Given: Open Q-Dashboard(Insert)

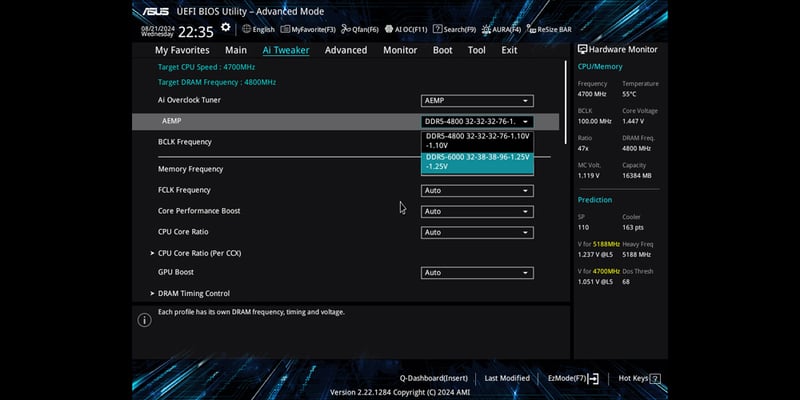Looking at the screenshot, I should tap(434, 378).
